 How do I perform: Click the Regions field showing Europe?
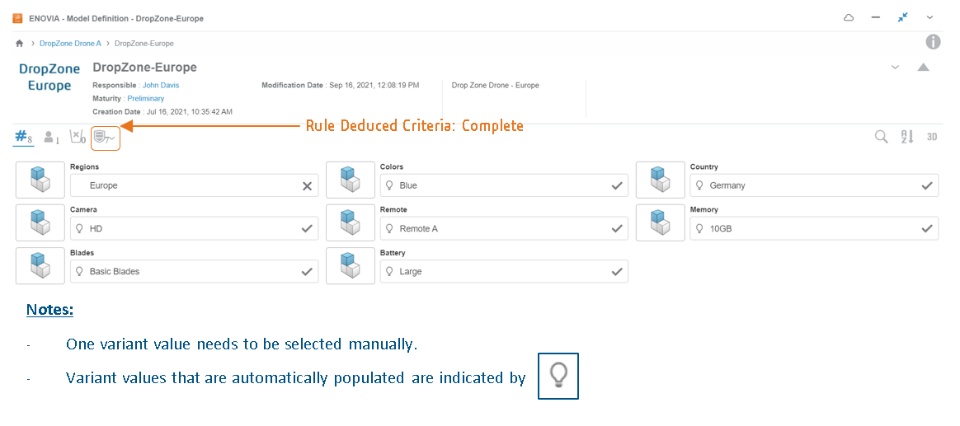[x=194, y=185]
